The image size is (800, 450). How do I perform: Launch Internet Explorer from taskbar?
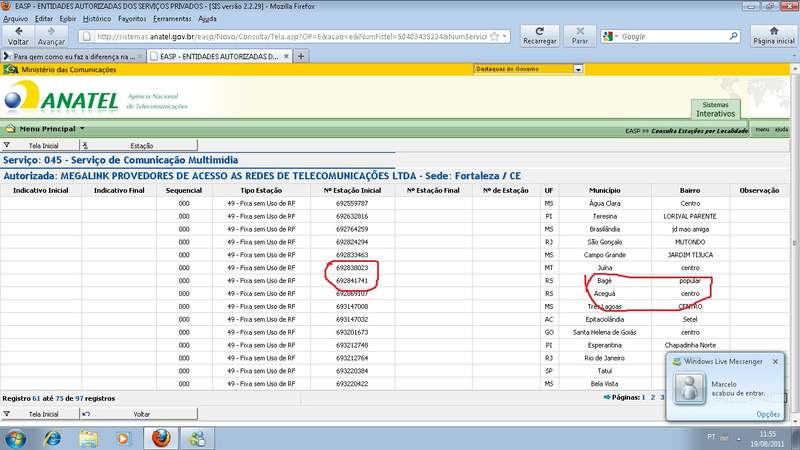52,439
